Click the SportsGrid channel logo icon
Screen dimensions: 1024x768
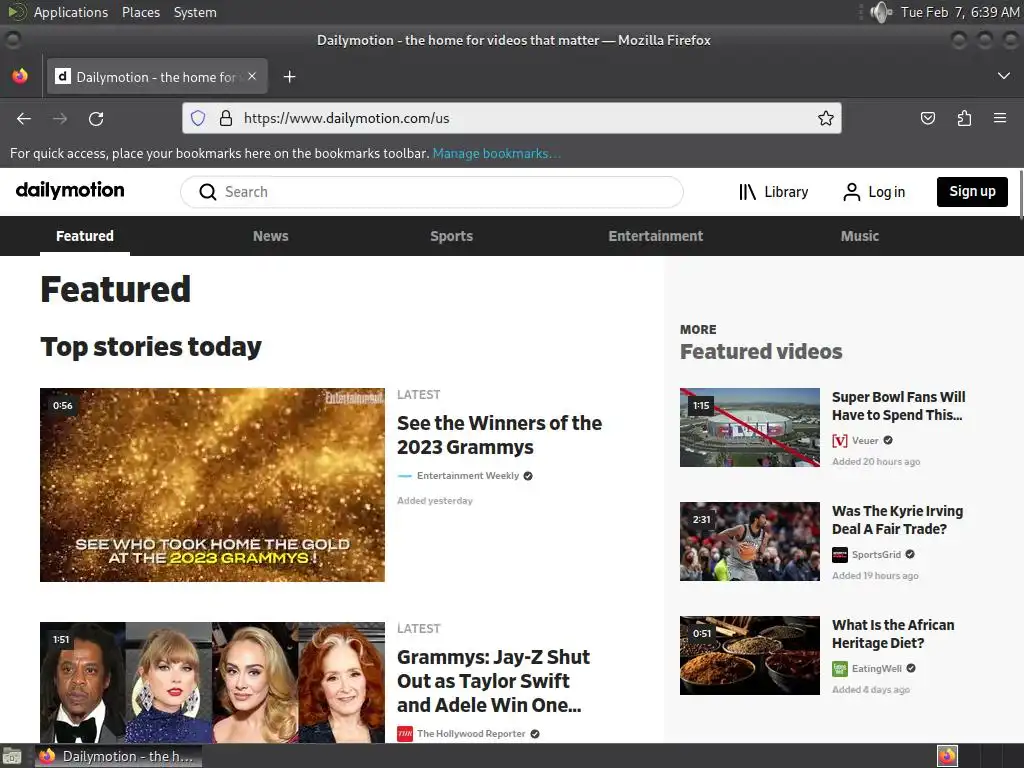point(840,555)
